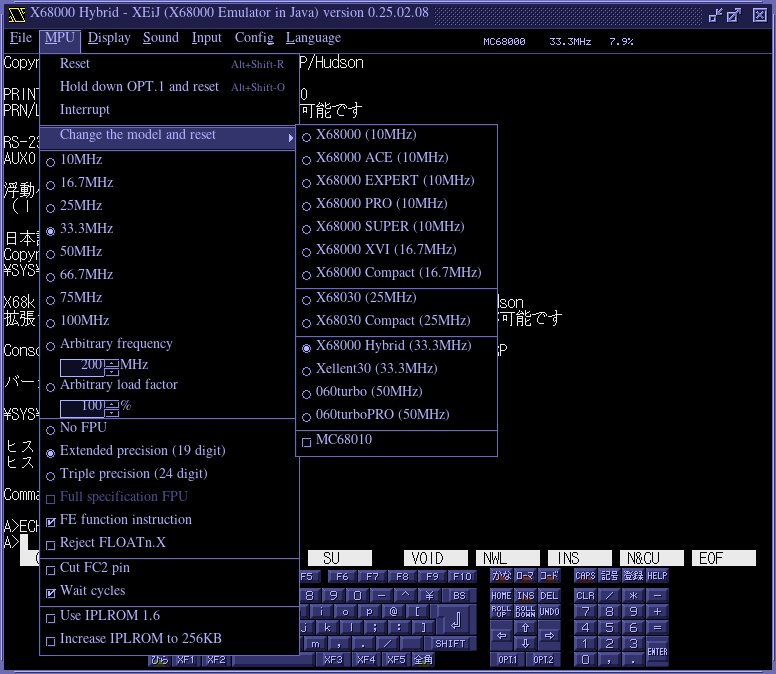Click the shrink-window icon in title bar
This screenshot has height=674, width=776.
(716, 15)
